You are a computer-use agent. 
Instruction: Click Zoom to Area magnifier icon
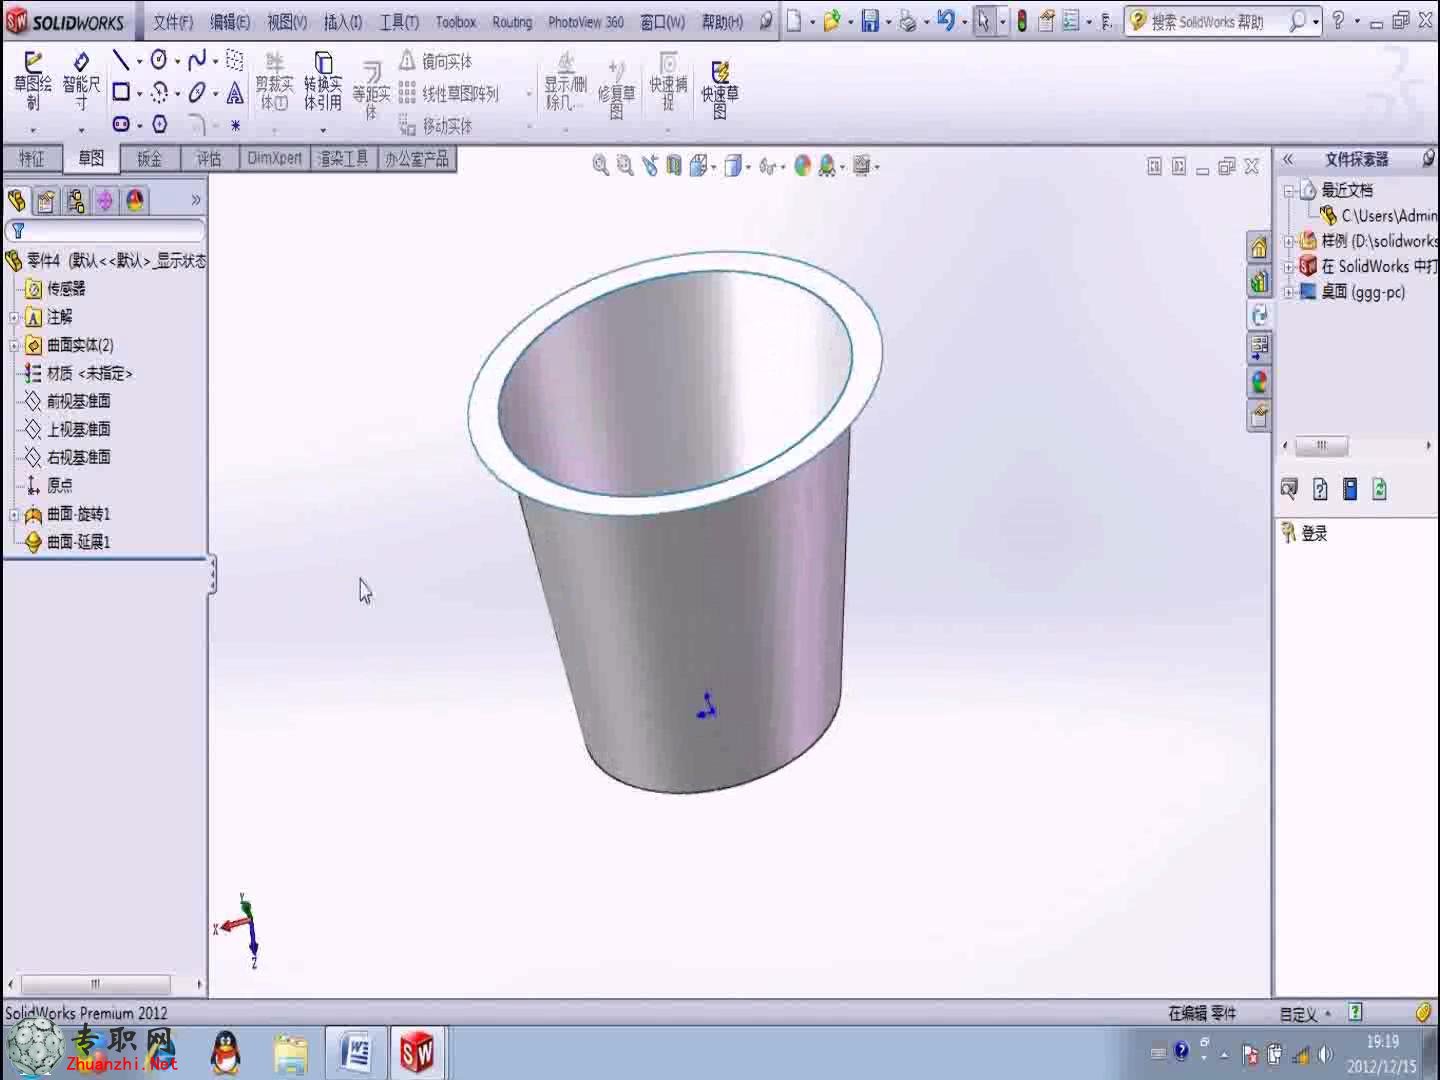click(x=625, y=166)
